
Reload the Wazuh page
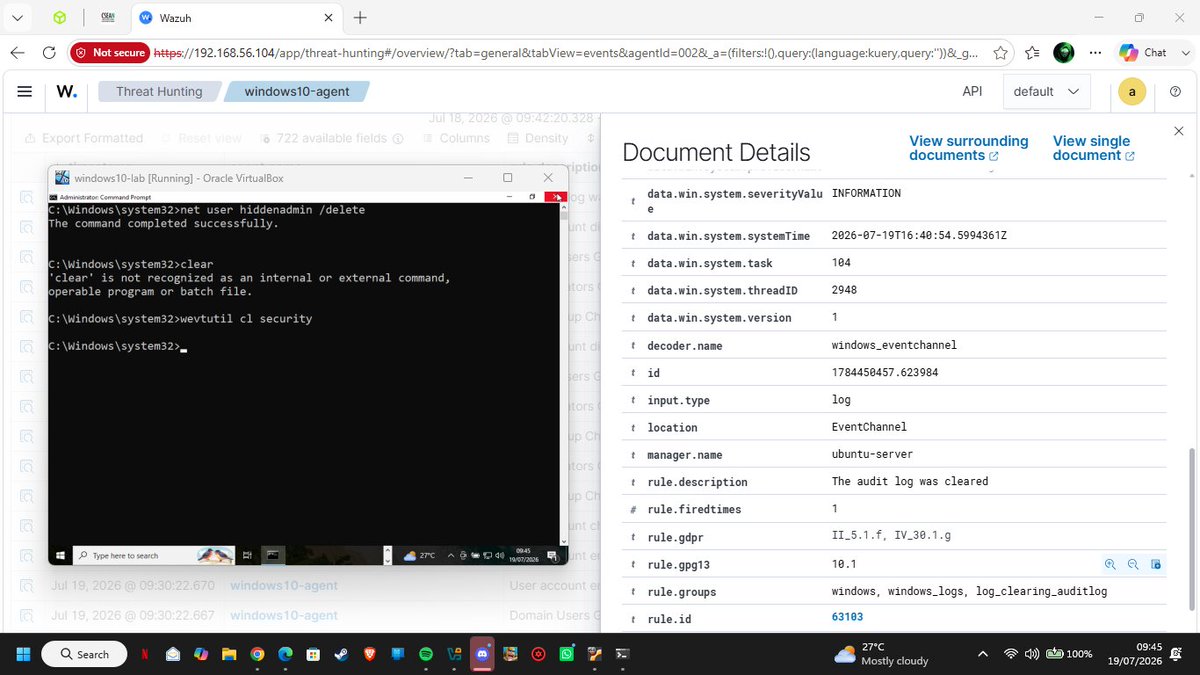pyautogui.click(x=49, y=52)
